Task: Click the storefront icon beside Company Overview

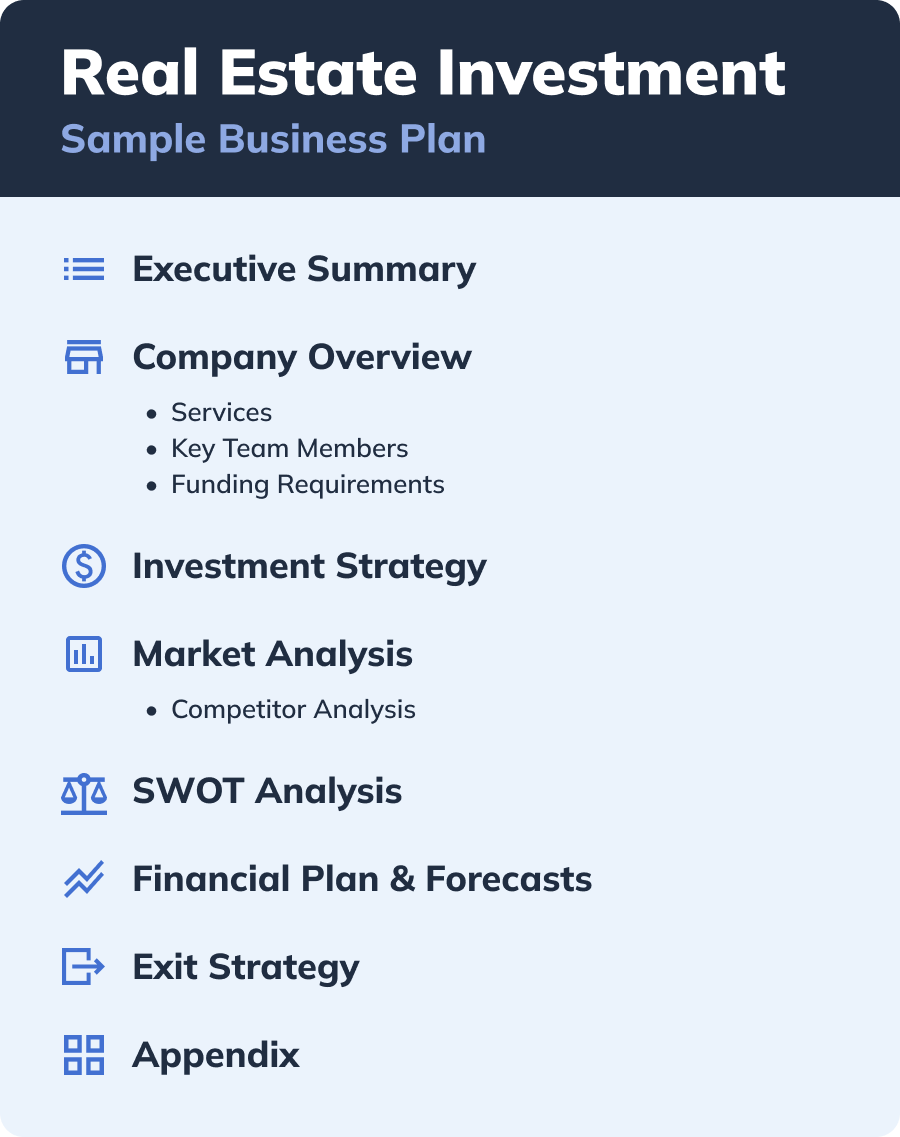Action: [x=84, y=357]
